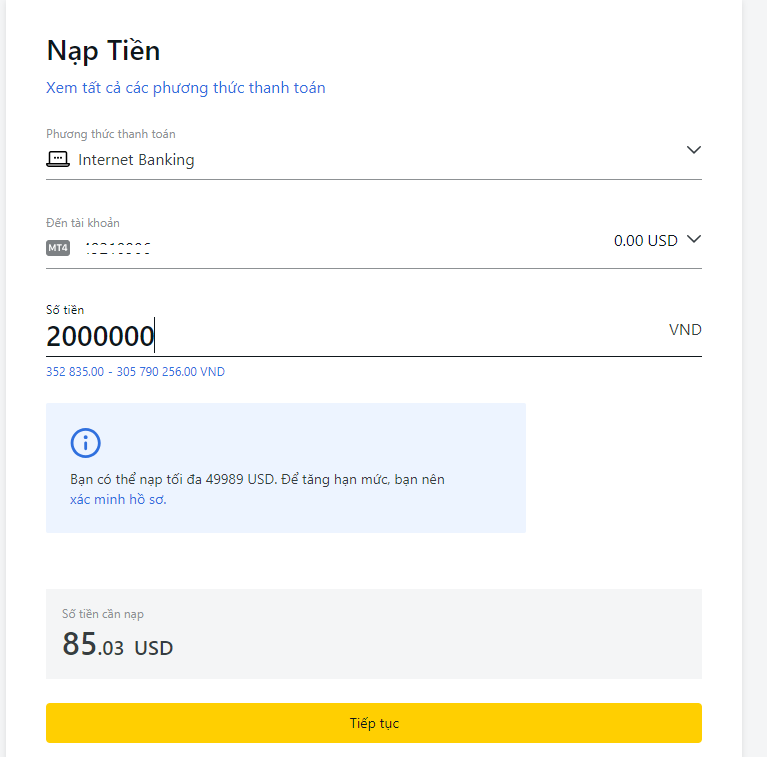Click the MT4 account badge
The height and width of the screenshot is (757, 767).
click(x=58, y=248)
